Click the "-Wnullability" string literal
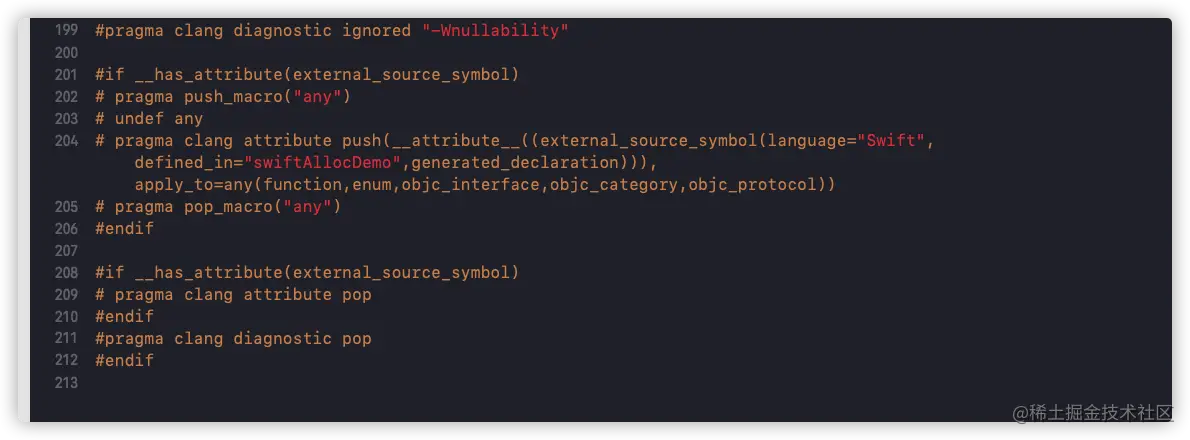This screenshot has width=1190, height=440. point(495,31)
